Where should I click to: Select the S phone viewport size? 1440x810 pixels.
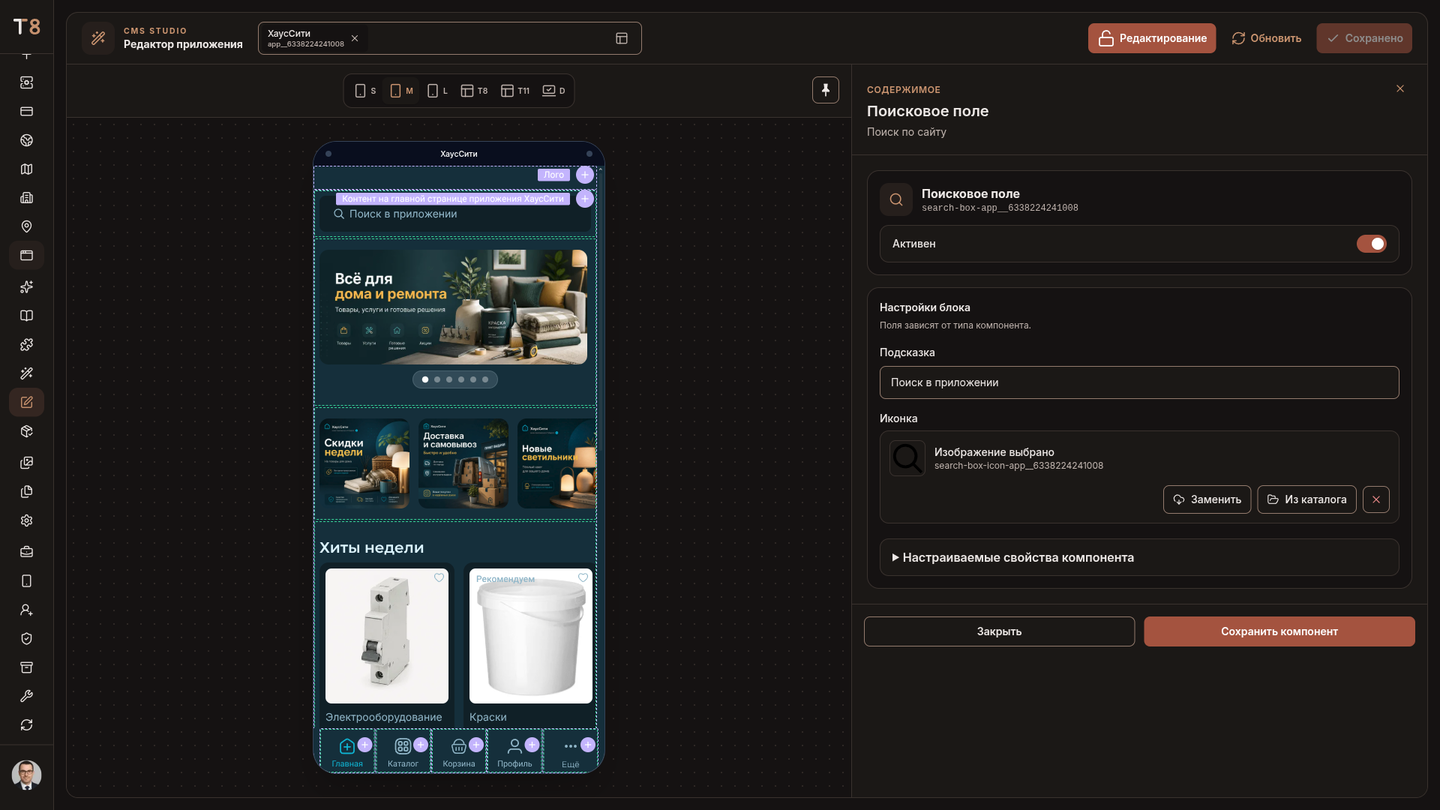pos(365,91)
